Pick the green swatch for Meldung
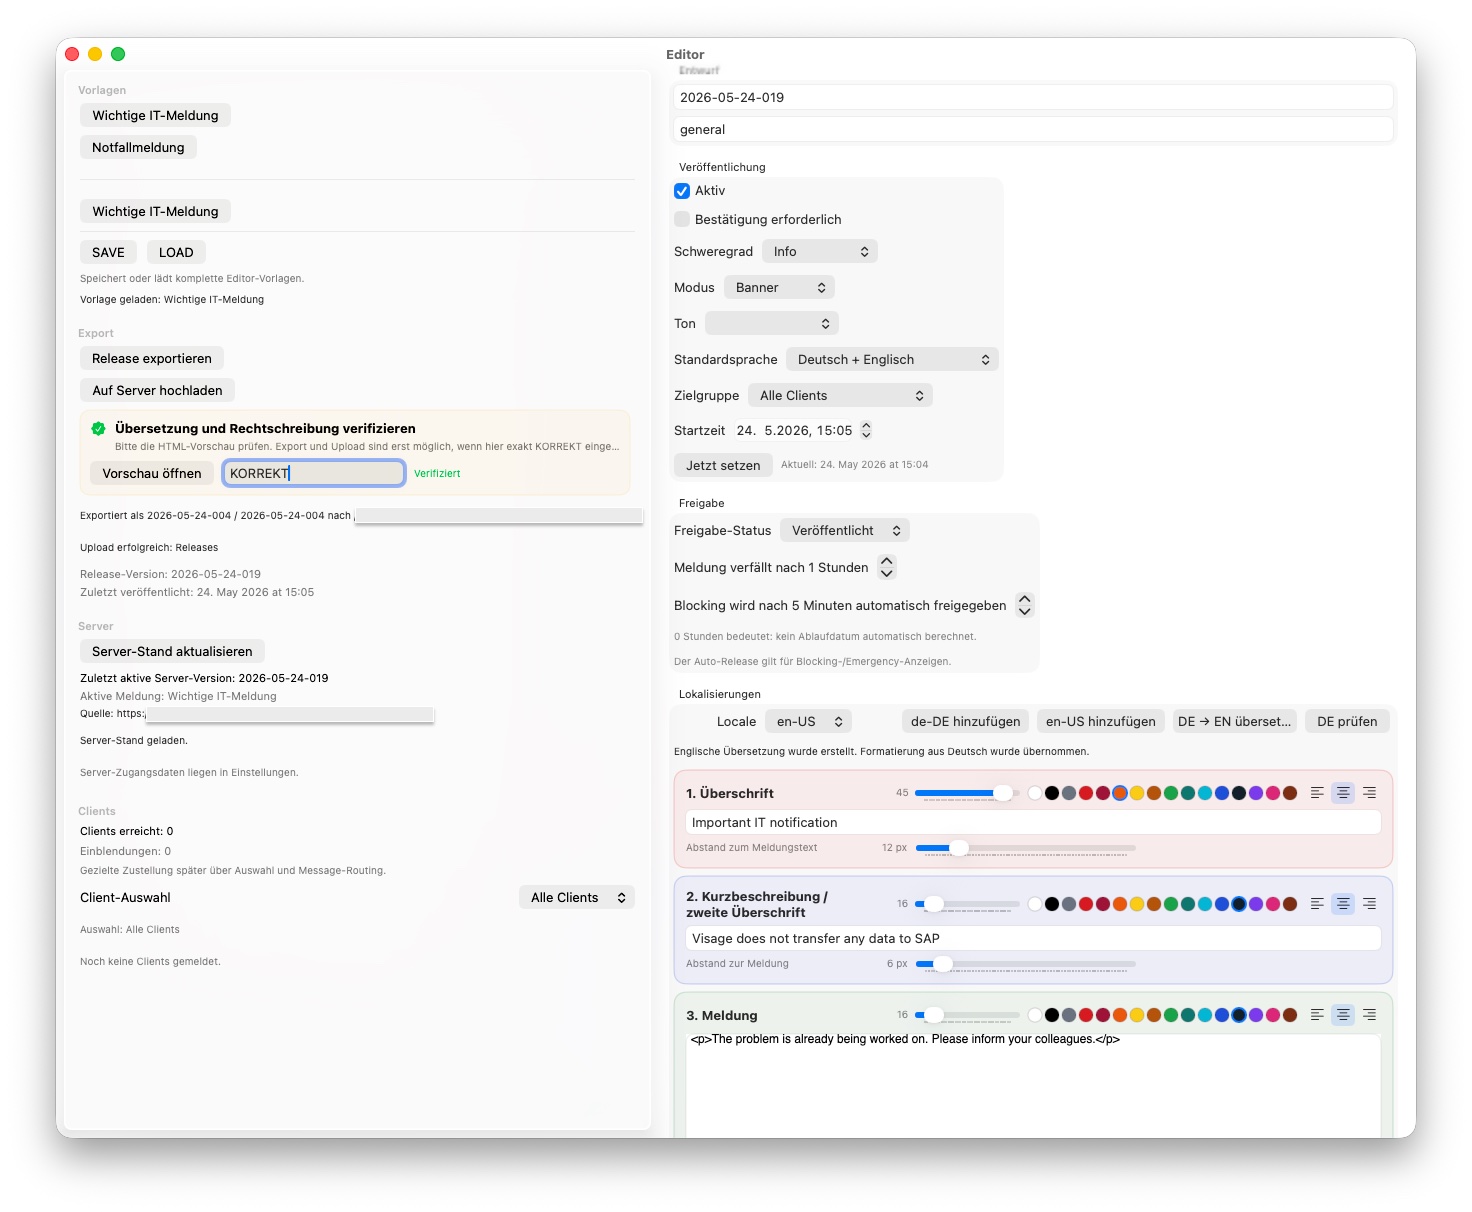The image size is (1472, 1212). (1171, 1015)
